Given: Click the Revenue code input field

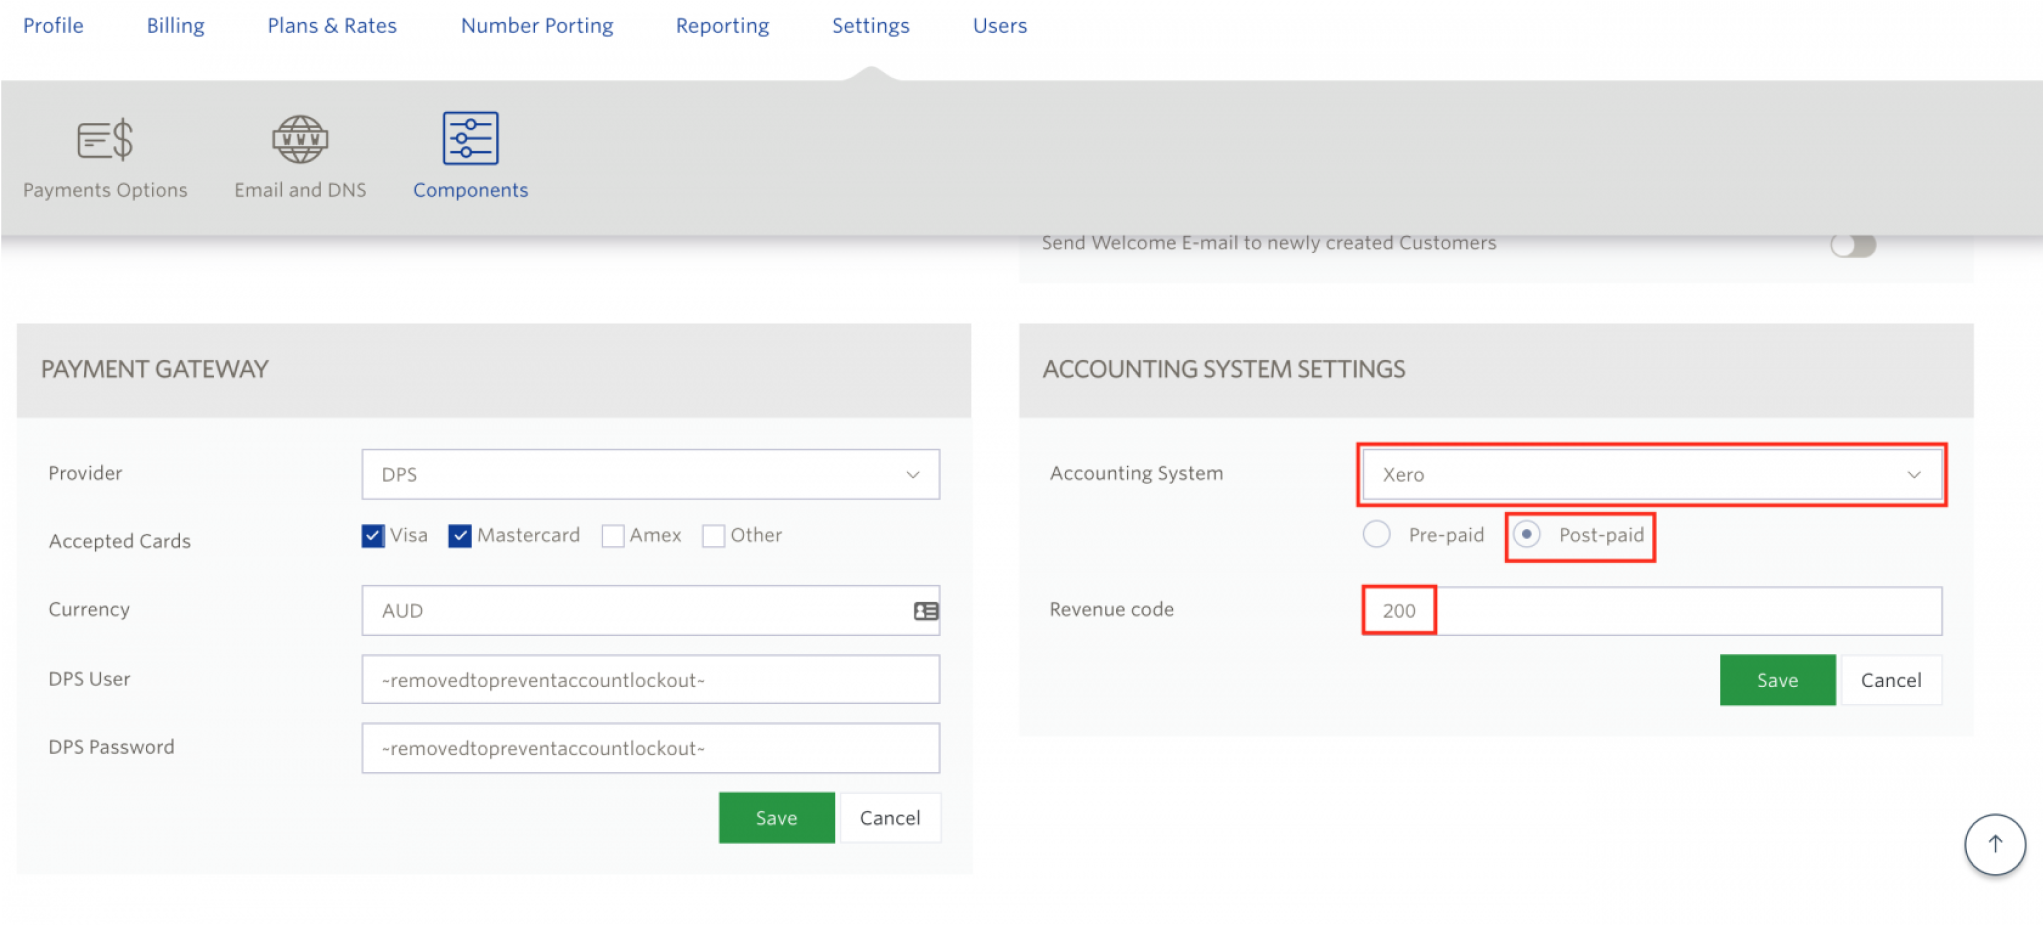Looking at the screenshot, I should tap(1650, 611).
